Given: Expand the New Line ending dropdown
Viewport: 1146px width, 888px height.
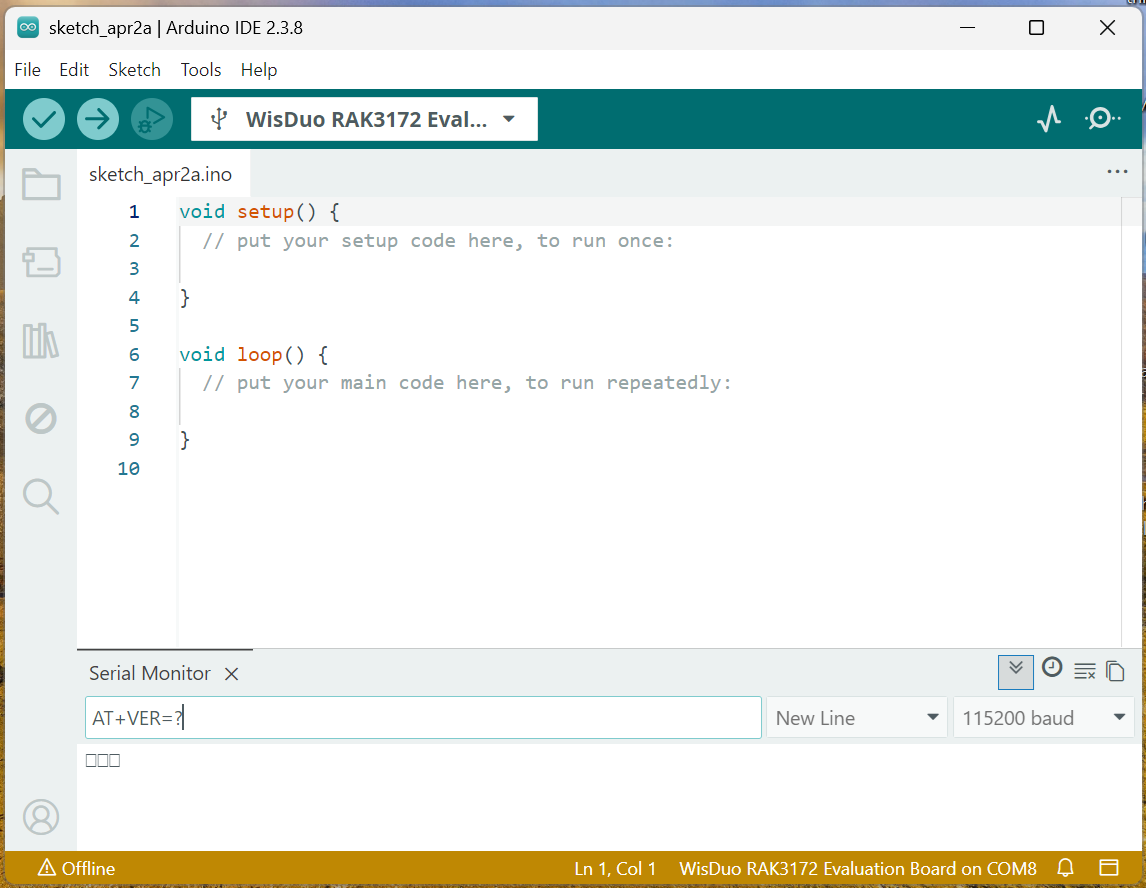Looking at the screenshot, I should point(856,718).
